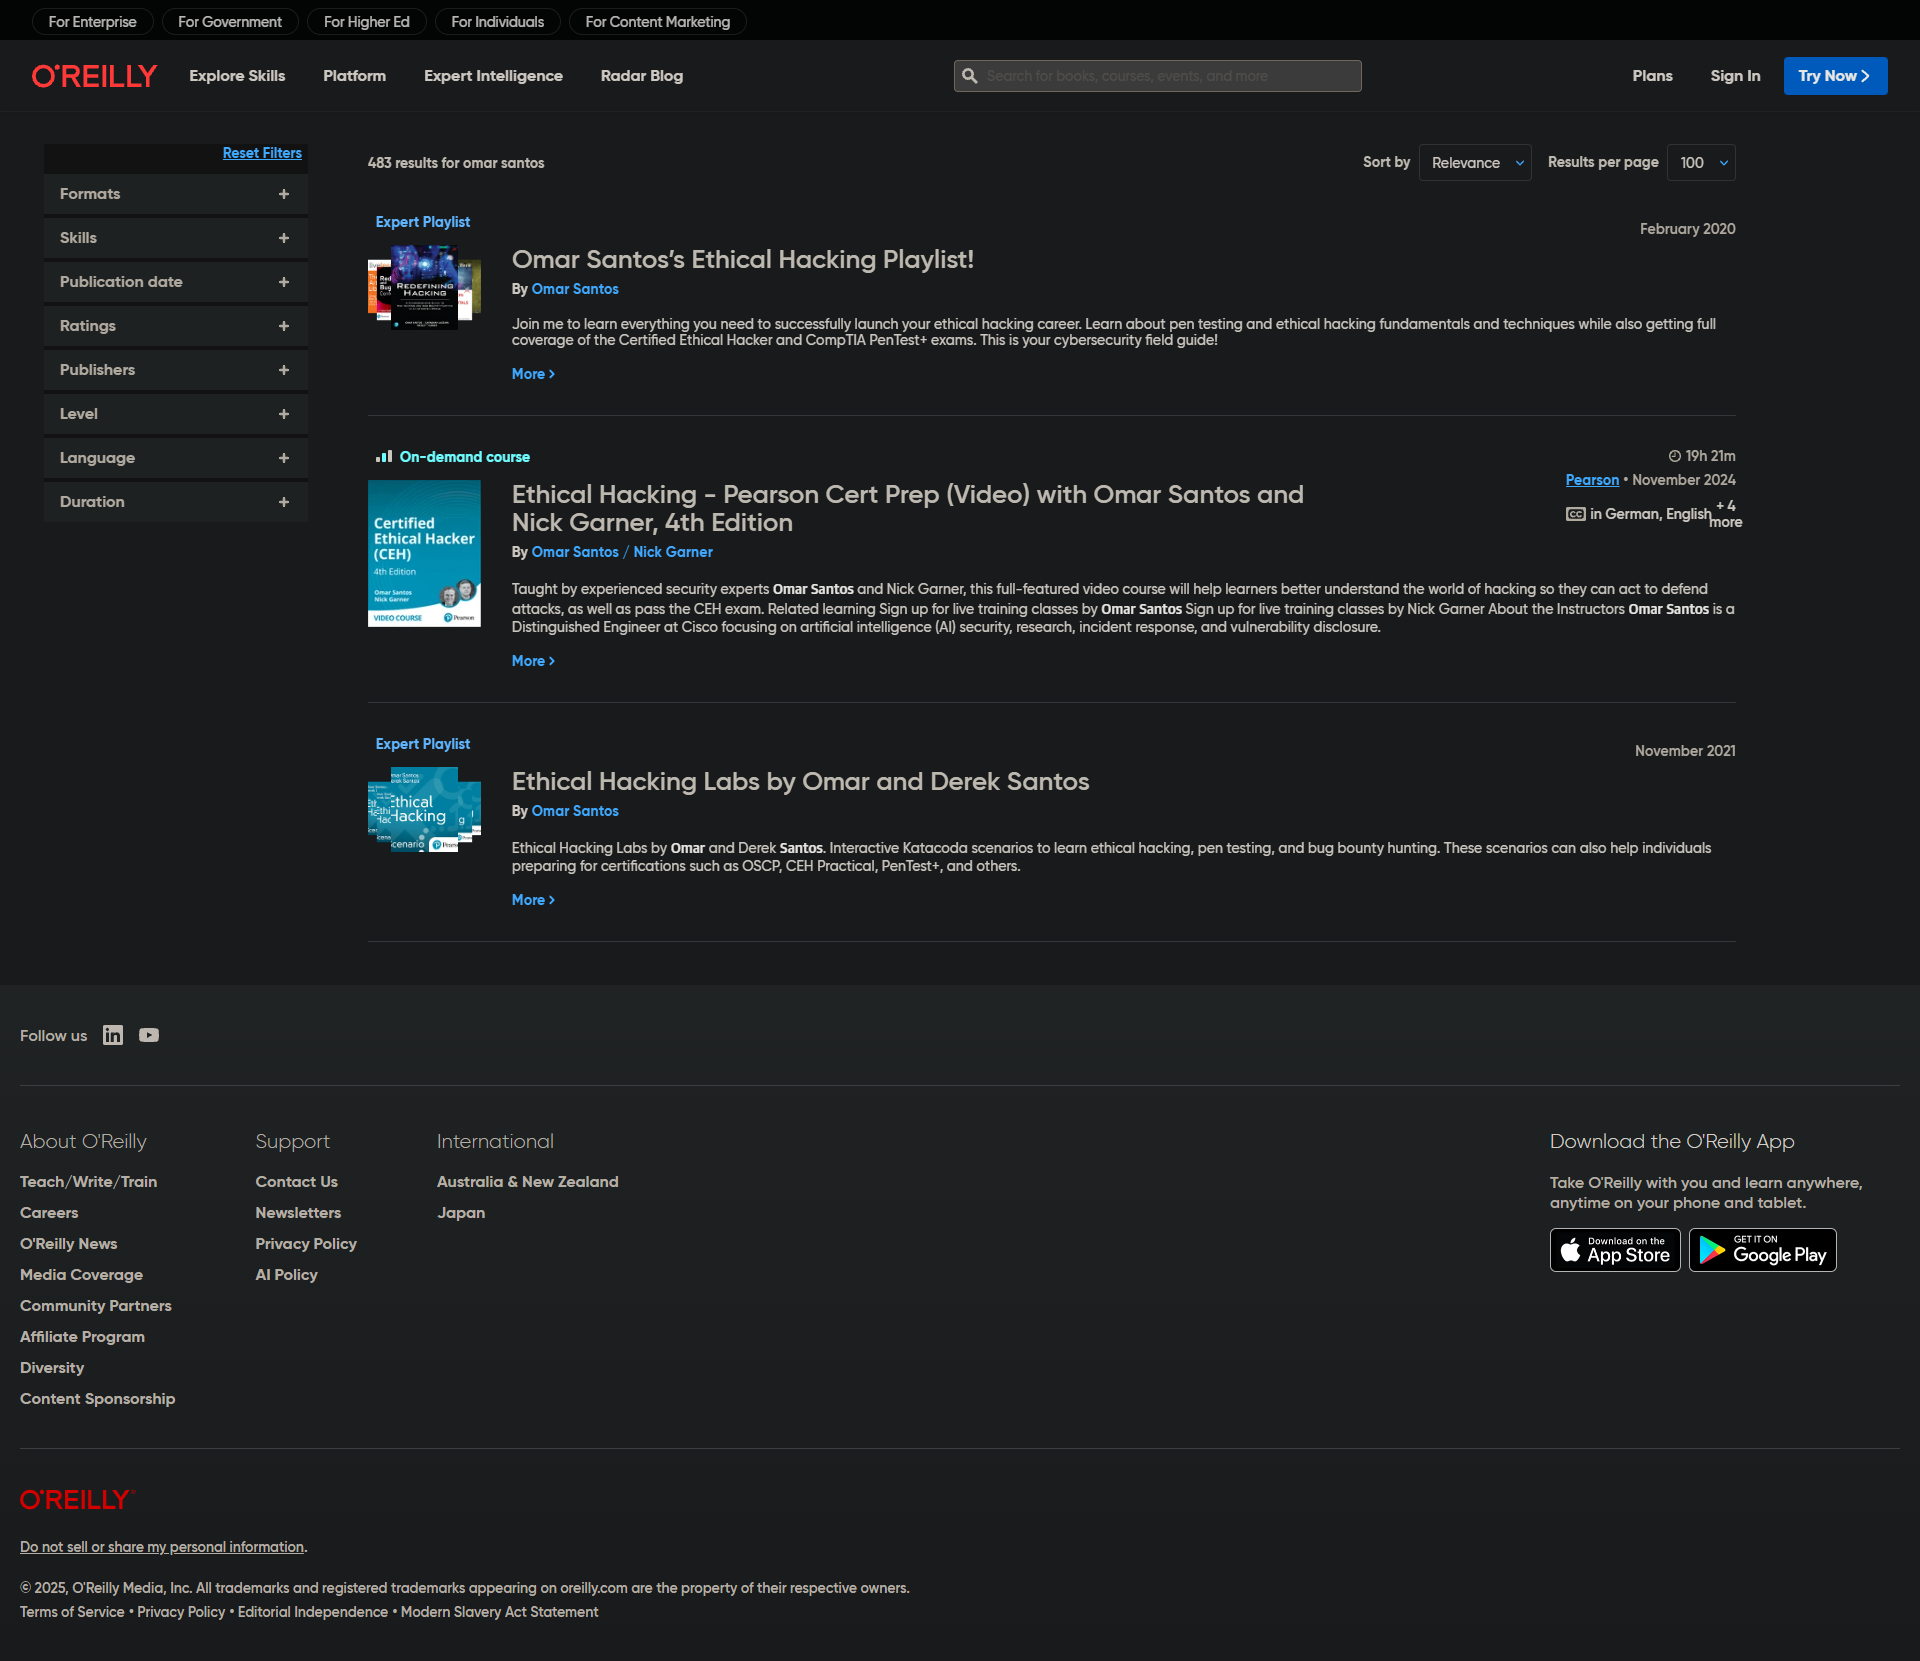Select the For Individuals tab

coord(498,22)
